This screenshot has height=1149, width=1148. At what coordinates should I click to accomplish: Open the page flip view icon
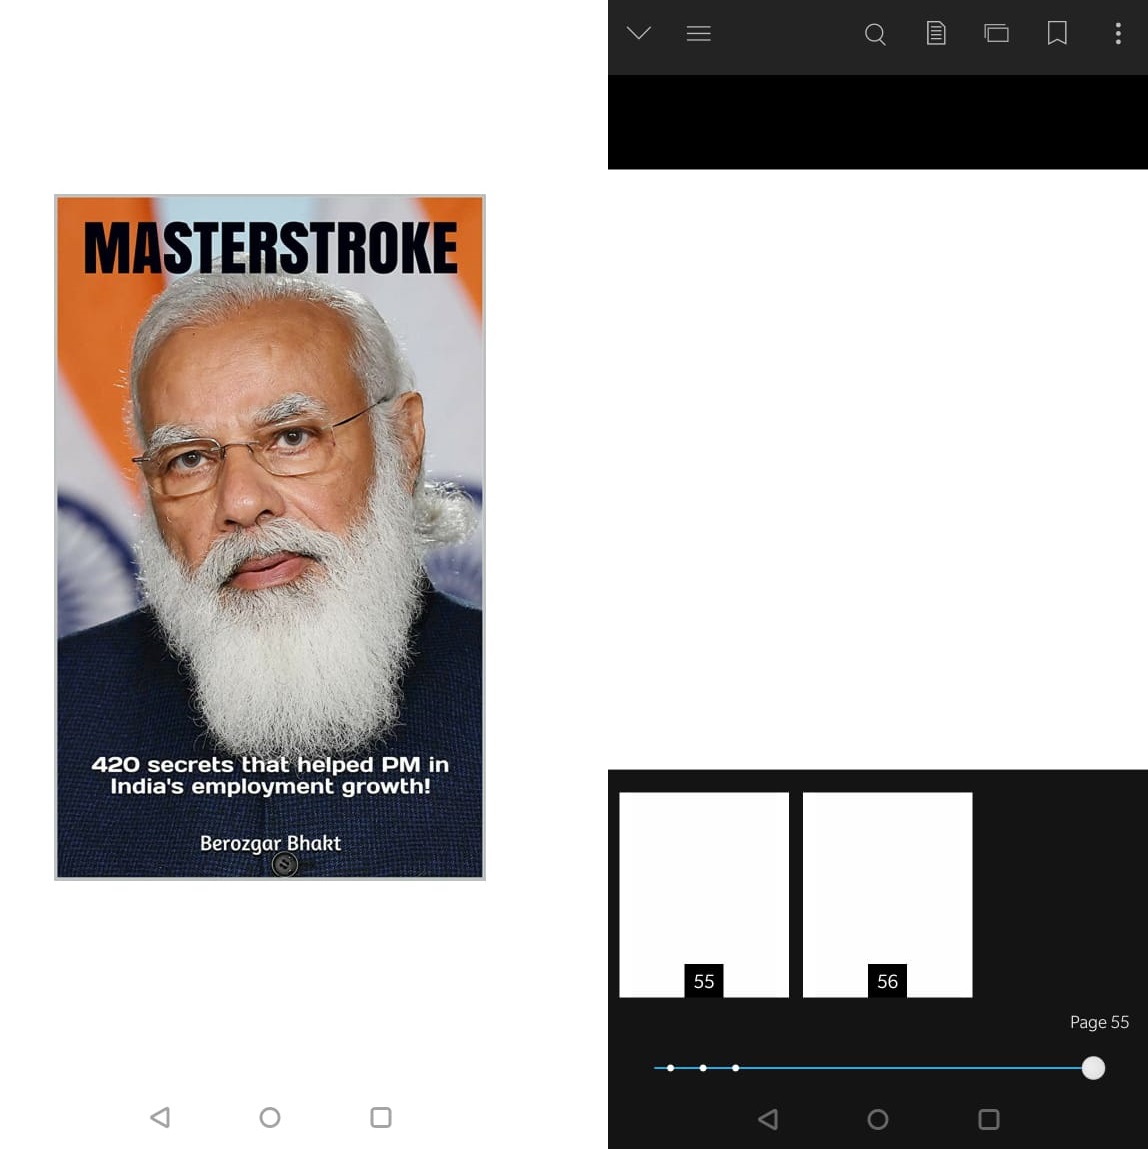996,33
